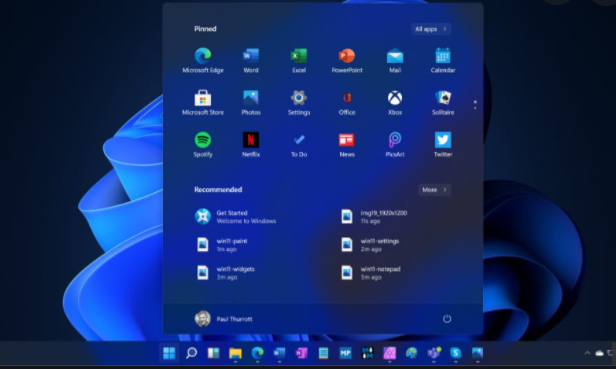Open Affinity Photo from the taskbar
This screenshot has width=616, height=369.
point(389,353)
